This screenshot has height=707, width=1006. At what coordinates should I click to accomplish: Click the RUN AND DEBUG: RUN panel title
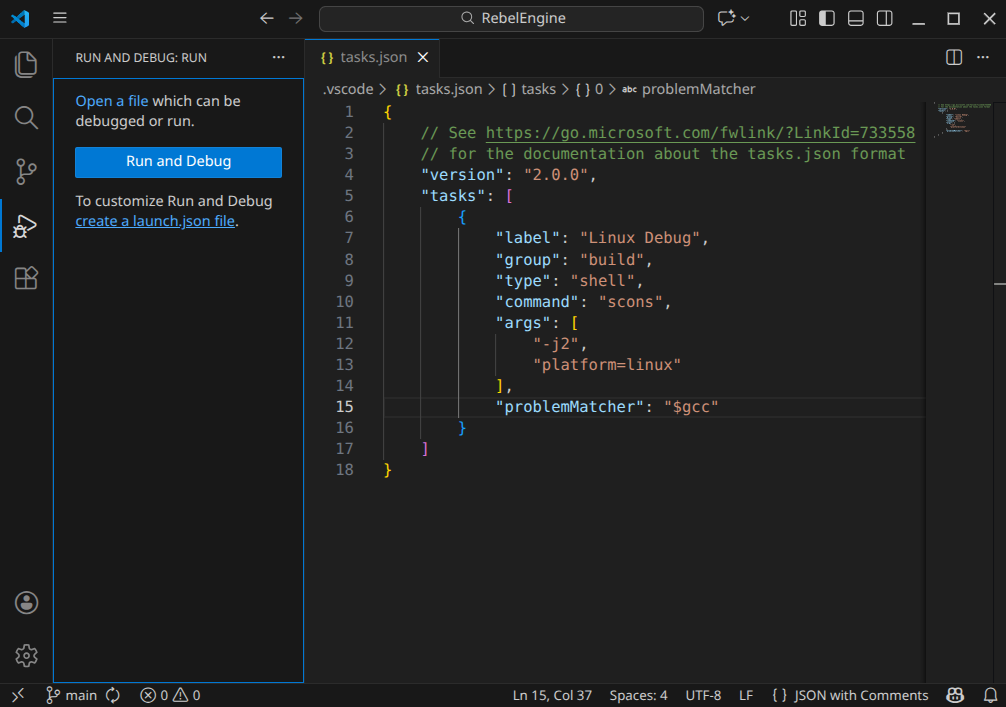141,58
